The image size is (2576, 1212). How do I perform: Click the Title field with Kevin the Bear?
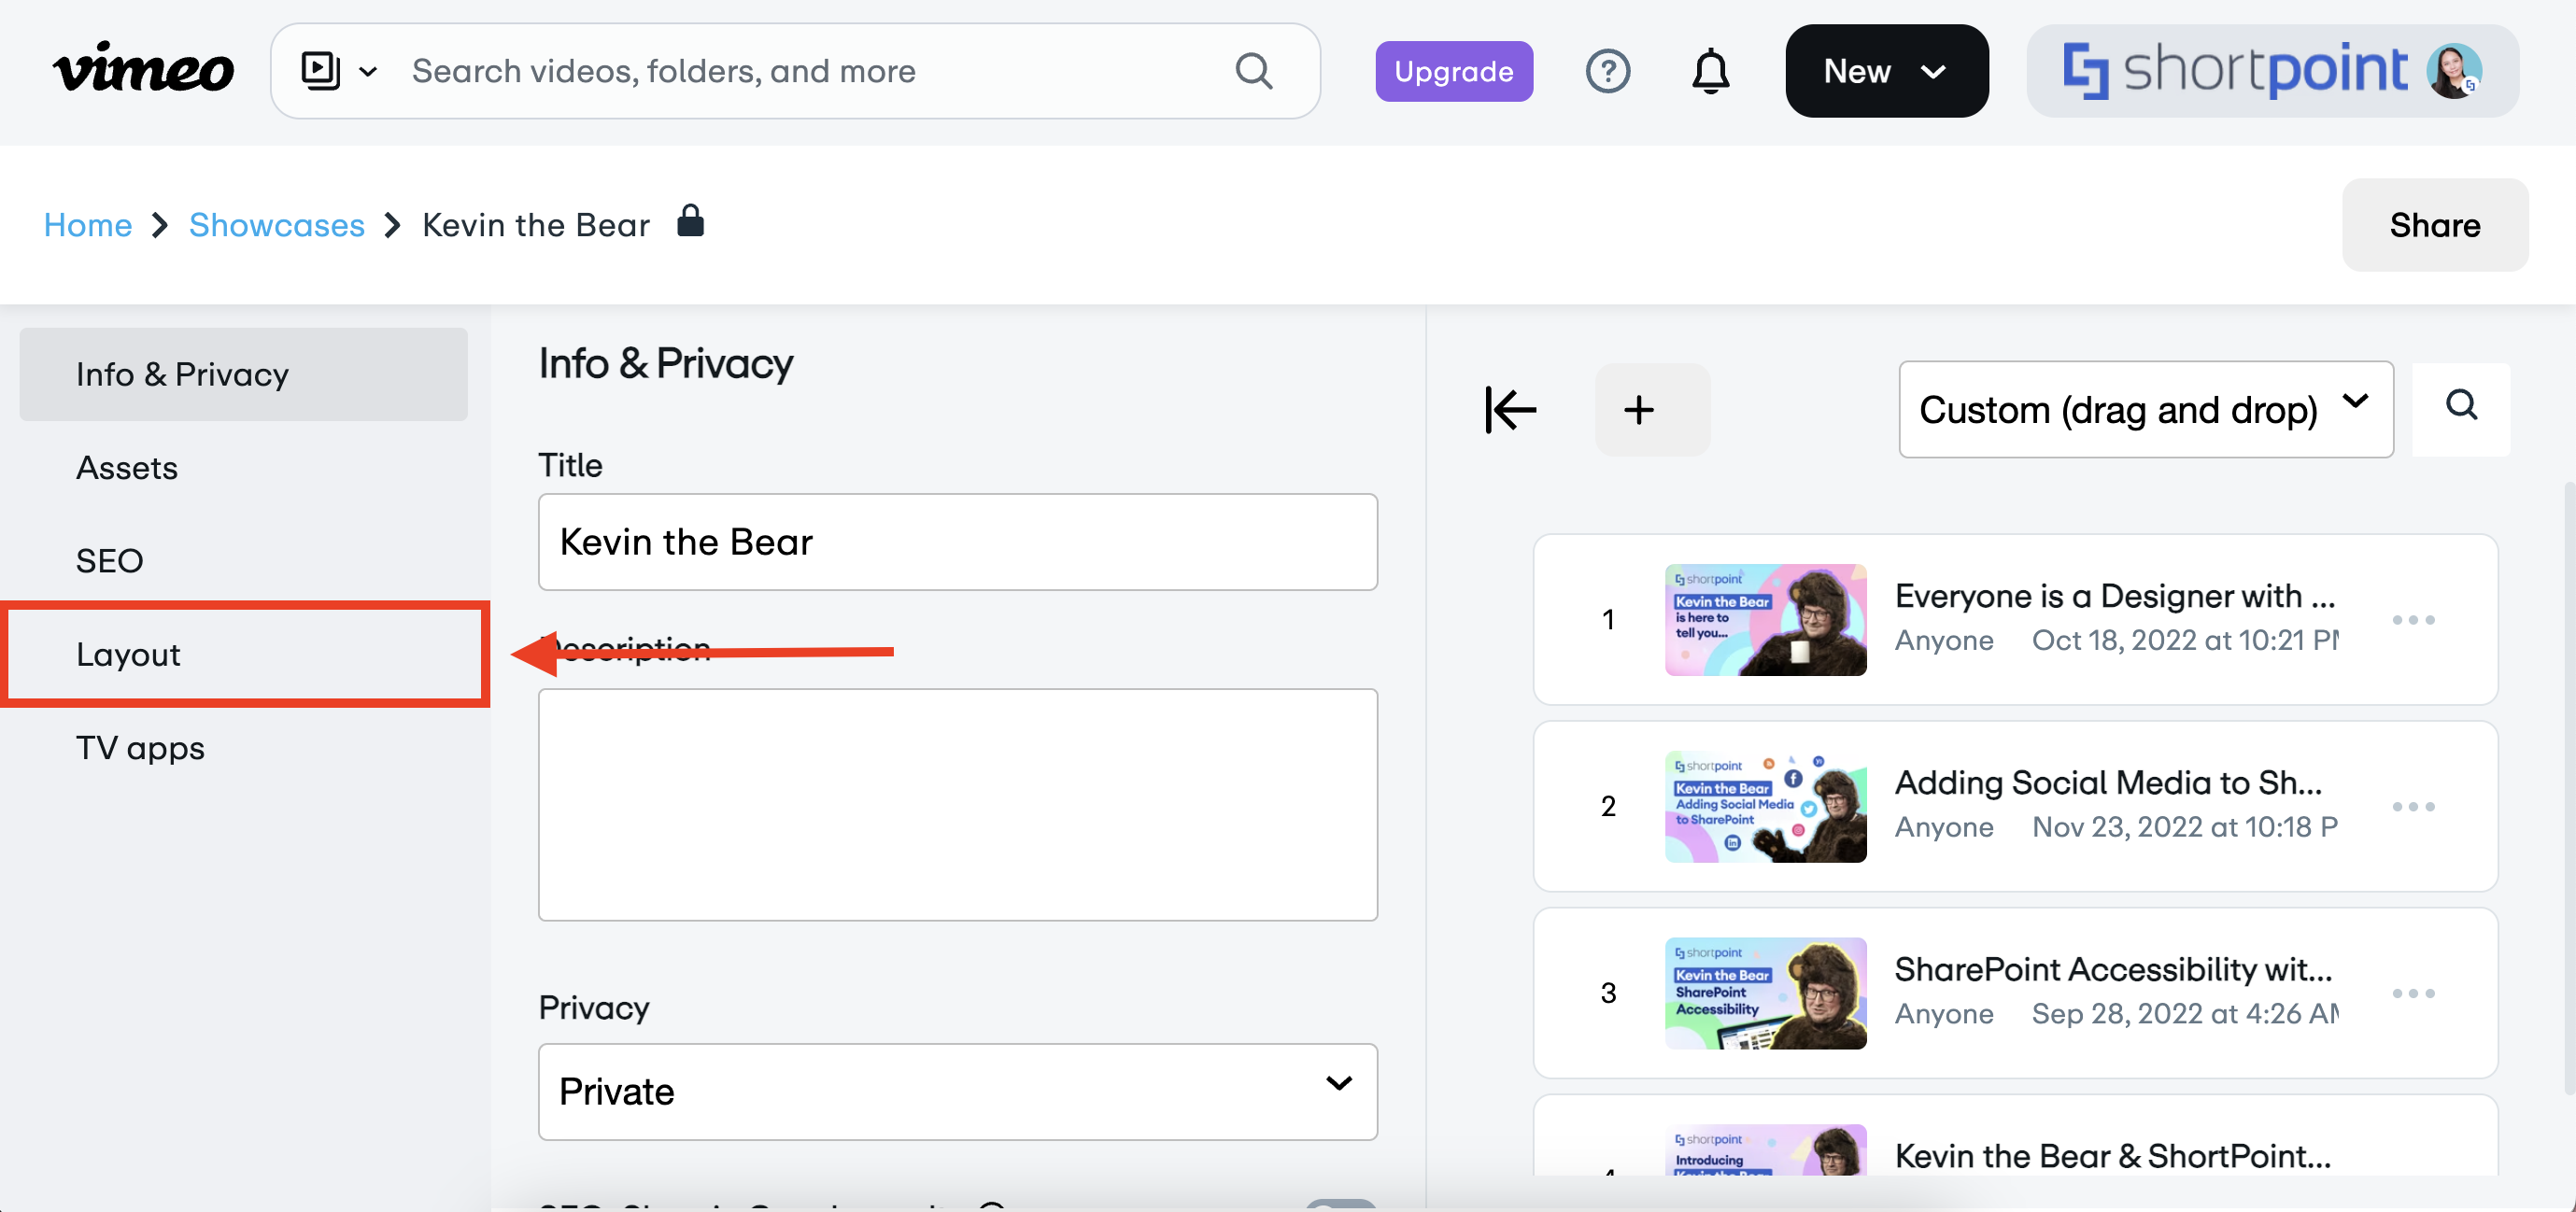click(x=957, y=541)
